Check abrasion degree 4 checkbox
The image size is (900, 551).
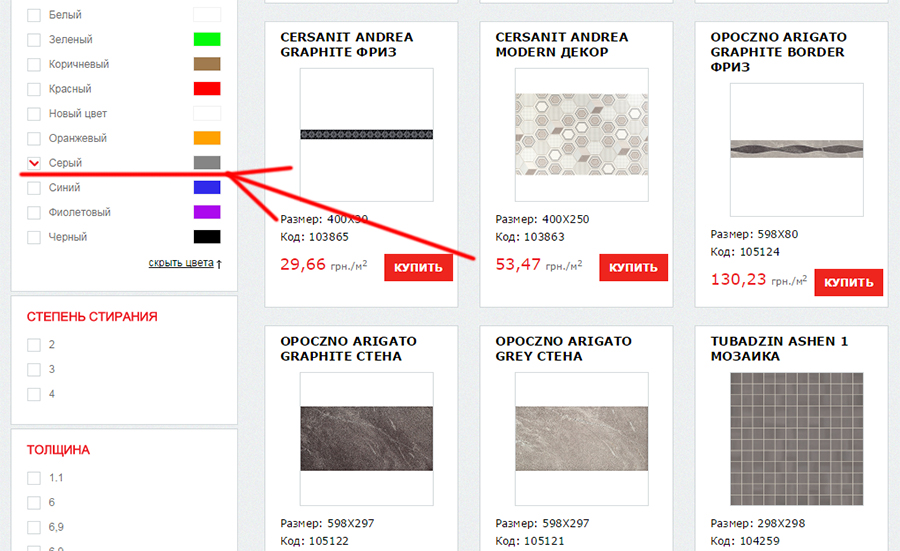[34, 394]
